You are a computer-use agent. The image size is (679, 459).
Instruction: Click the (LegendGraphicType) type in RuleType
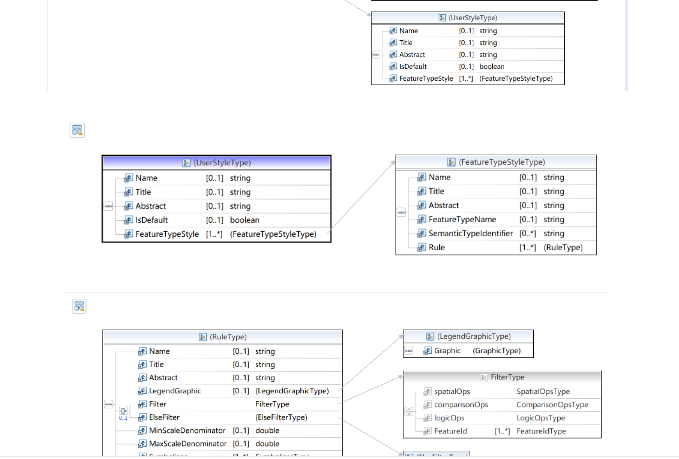[292, 391]
